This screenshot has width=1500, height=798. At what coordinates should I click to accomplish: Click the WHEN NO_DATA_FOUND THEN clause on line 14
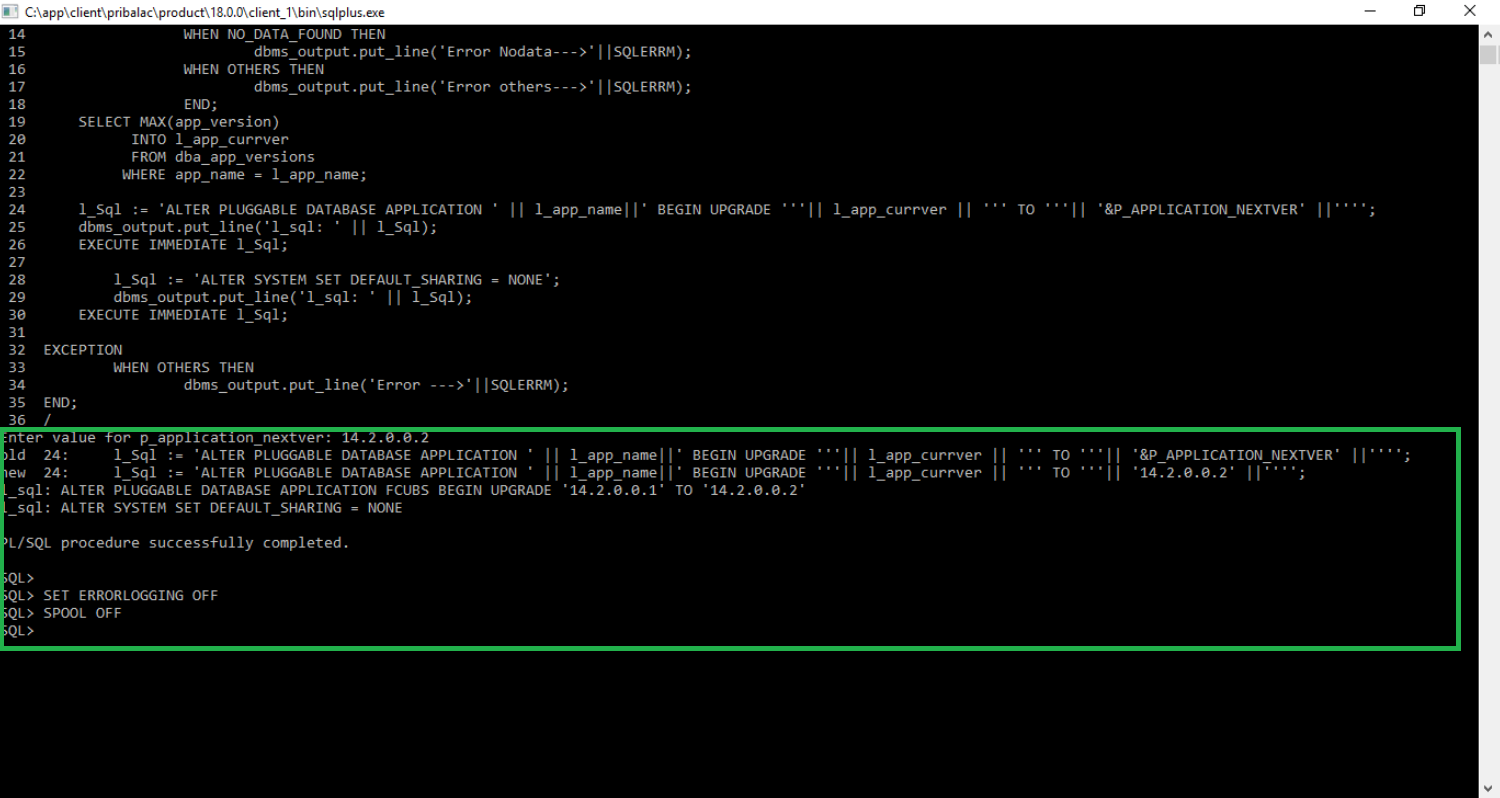283,33
